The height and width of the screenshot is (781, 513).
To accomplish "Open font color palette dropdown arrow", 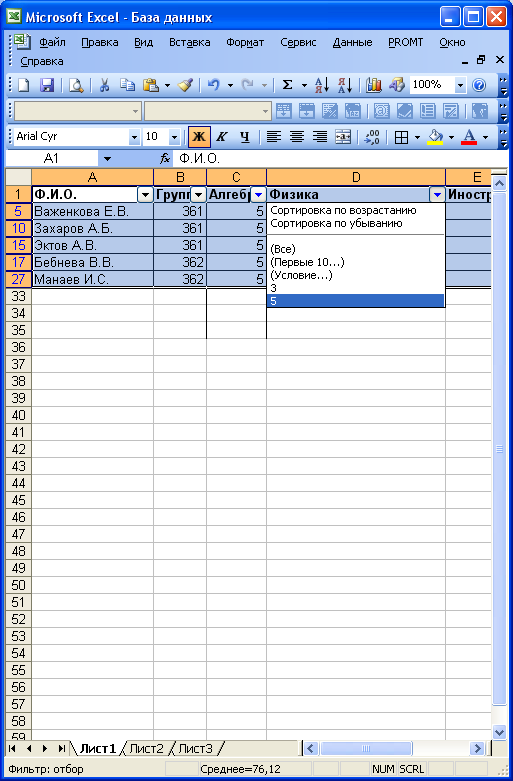I will [x=485, y=136].
